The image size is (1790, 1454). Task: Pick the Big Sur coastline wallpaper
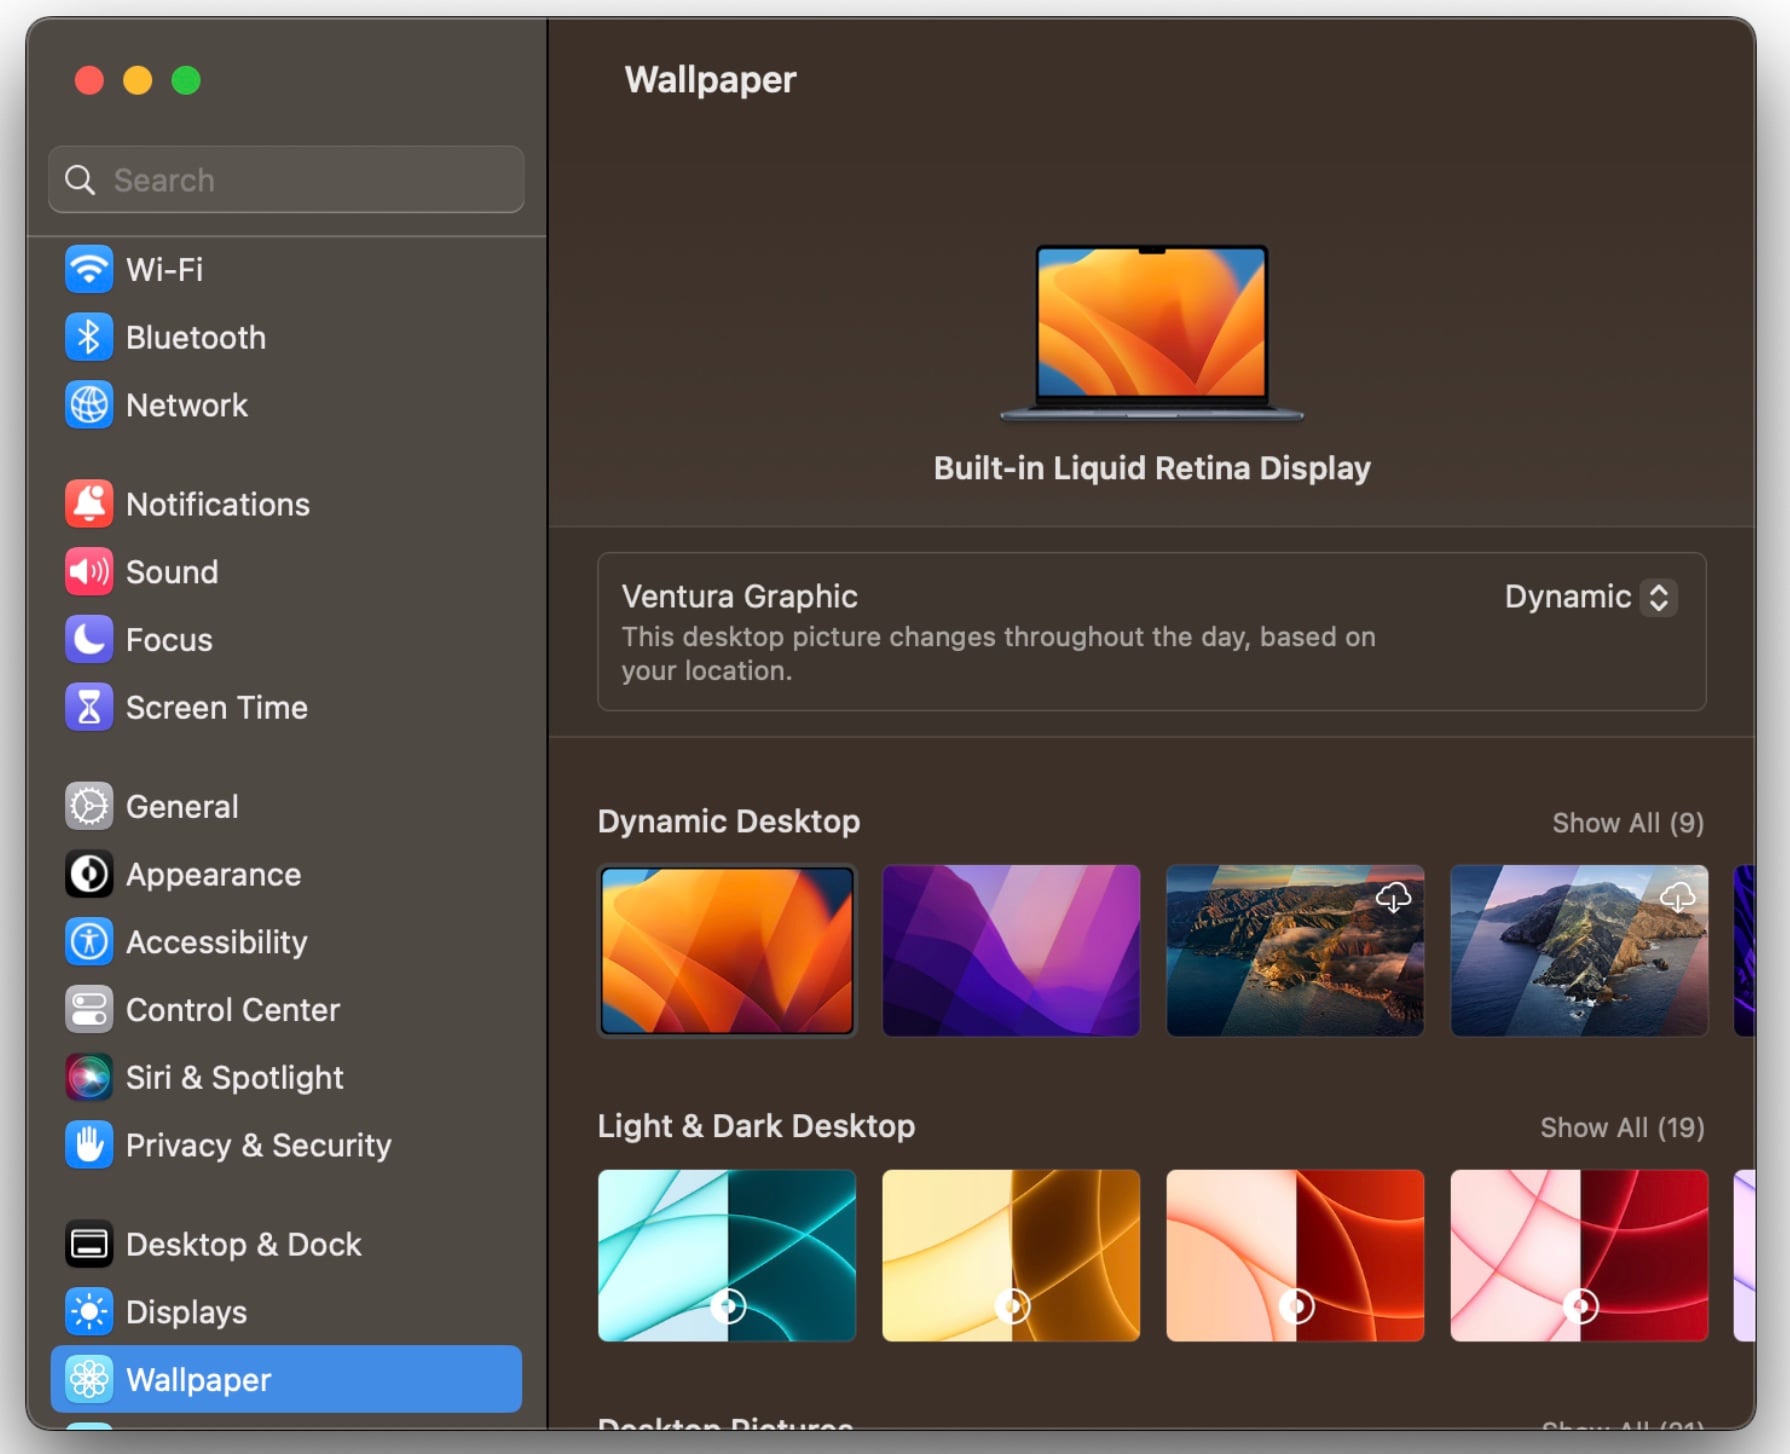click(1295, 951)
